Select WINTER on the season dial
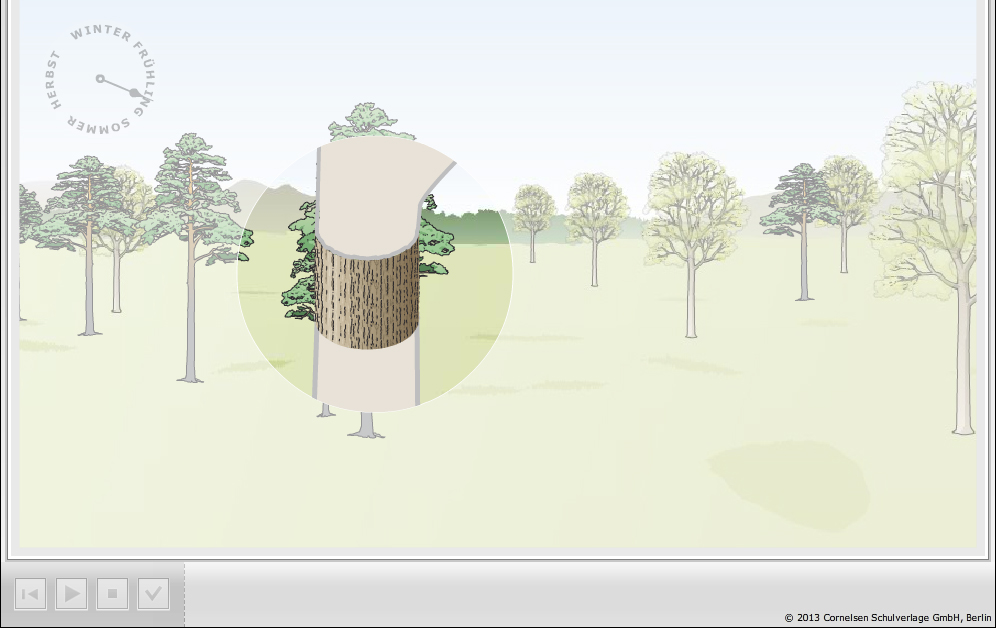The image size is (996, 628). (x=100, y=34)
